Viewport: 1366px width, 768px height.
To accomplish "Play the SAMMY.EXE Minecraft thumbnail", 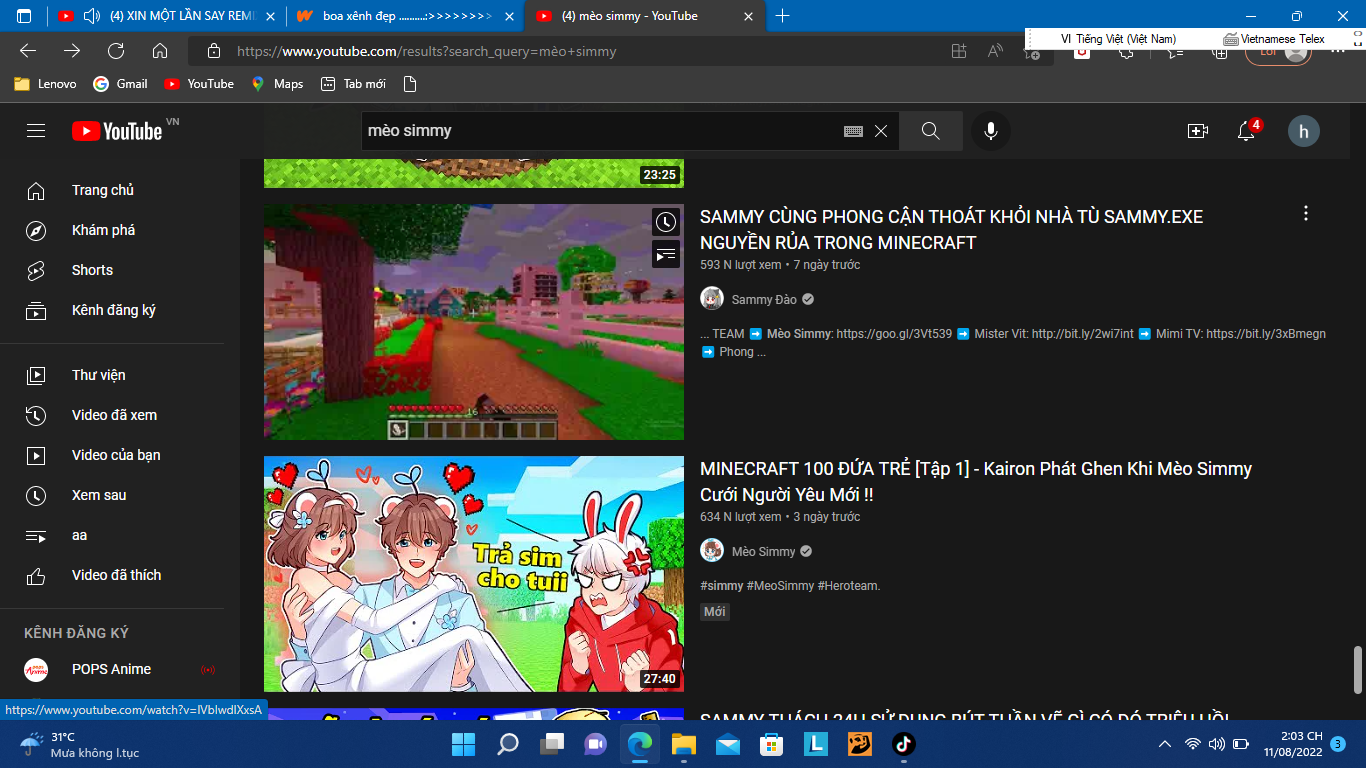I will 474,322.
